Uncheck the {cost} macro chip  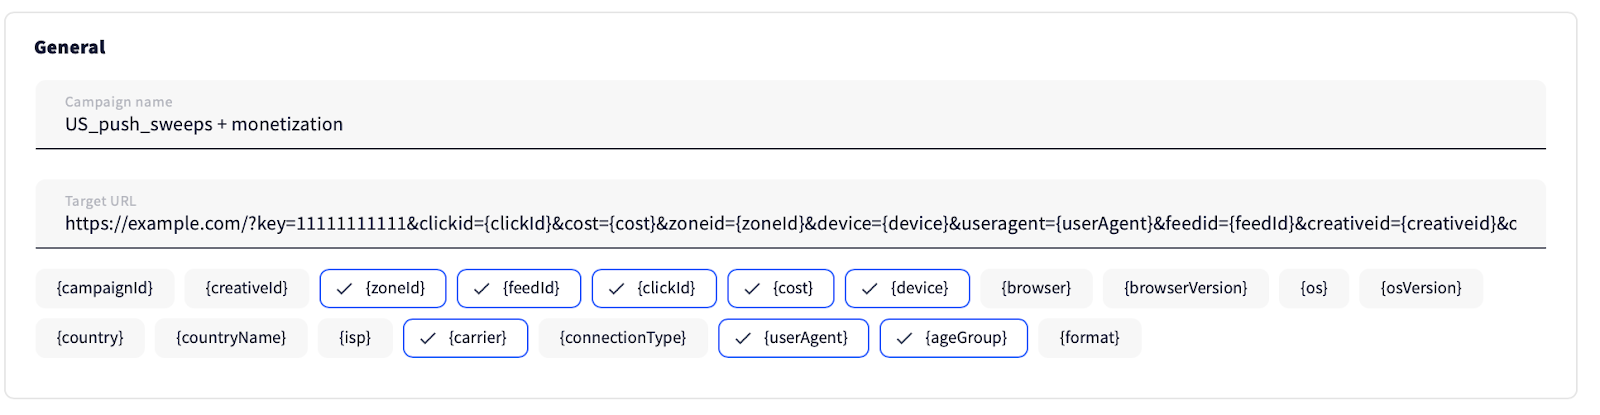click(781, 288)
